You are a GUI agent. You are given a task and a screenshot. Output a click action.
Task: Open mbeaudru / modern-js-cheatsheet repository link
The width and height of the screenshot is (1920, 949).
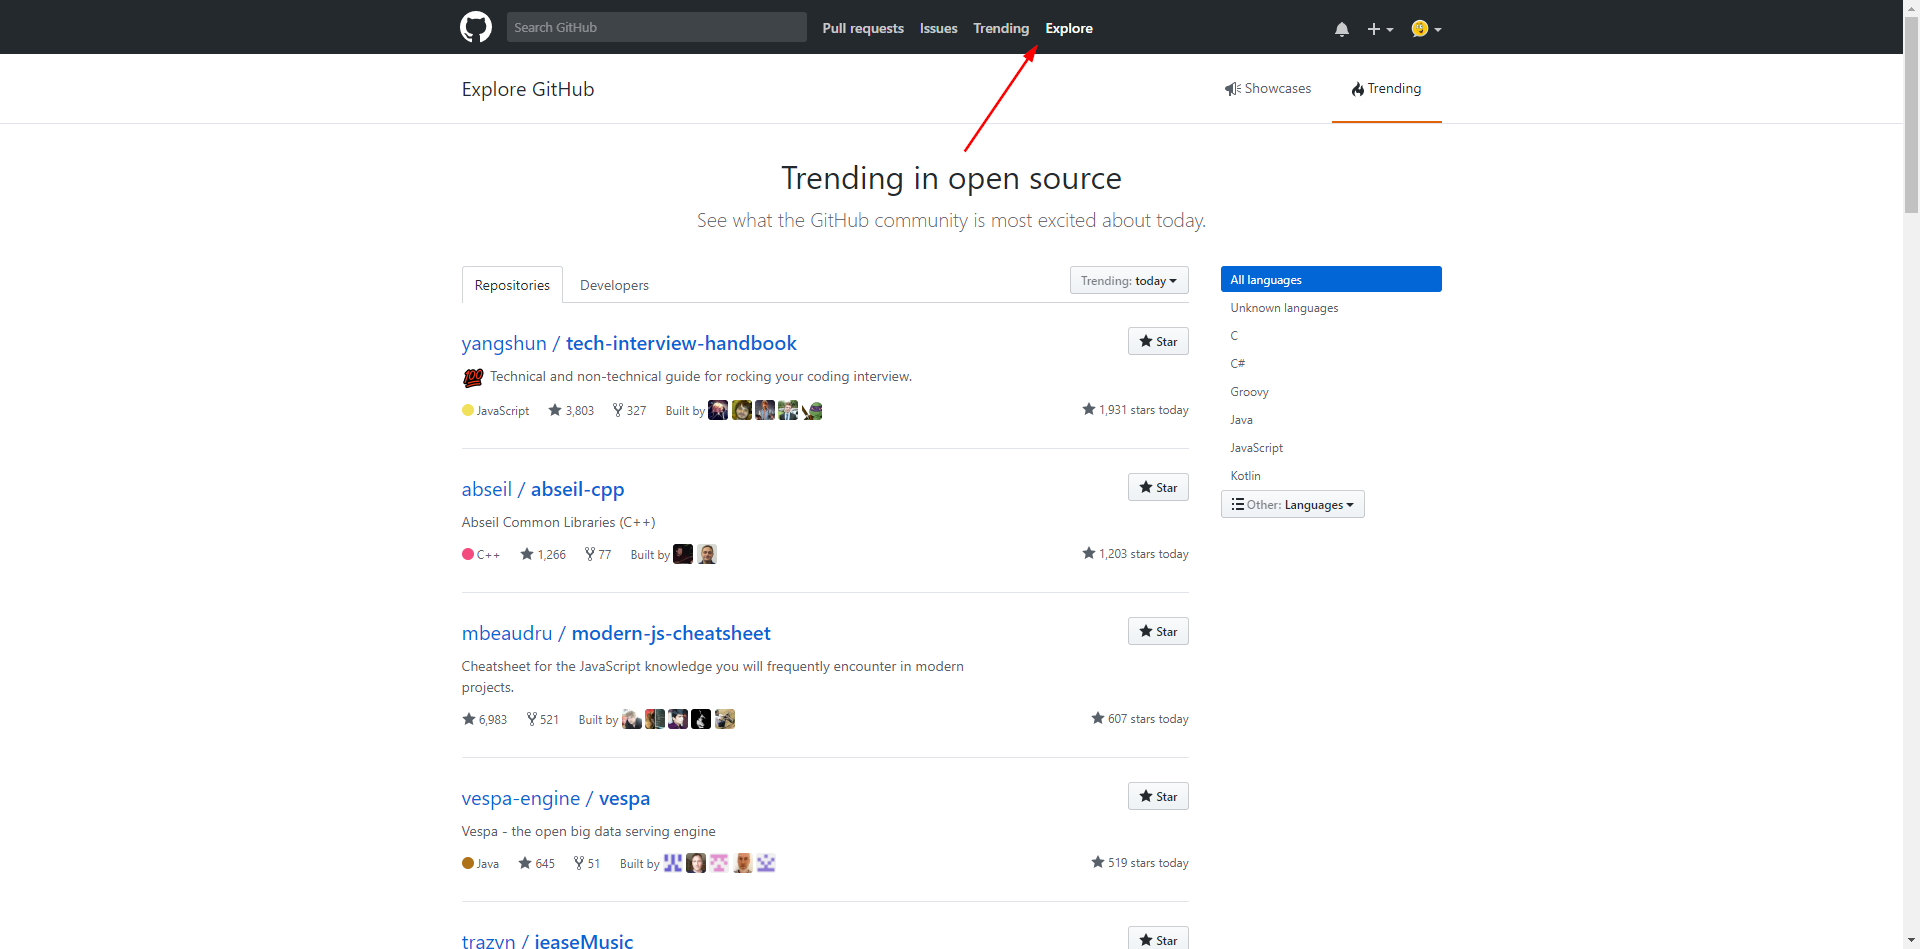(616, 633)
